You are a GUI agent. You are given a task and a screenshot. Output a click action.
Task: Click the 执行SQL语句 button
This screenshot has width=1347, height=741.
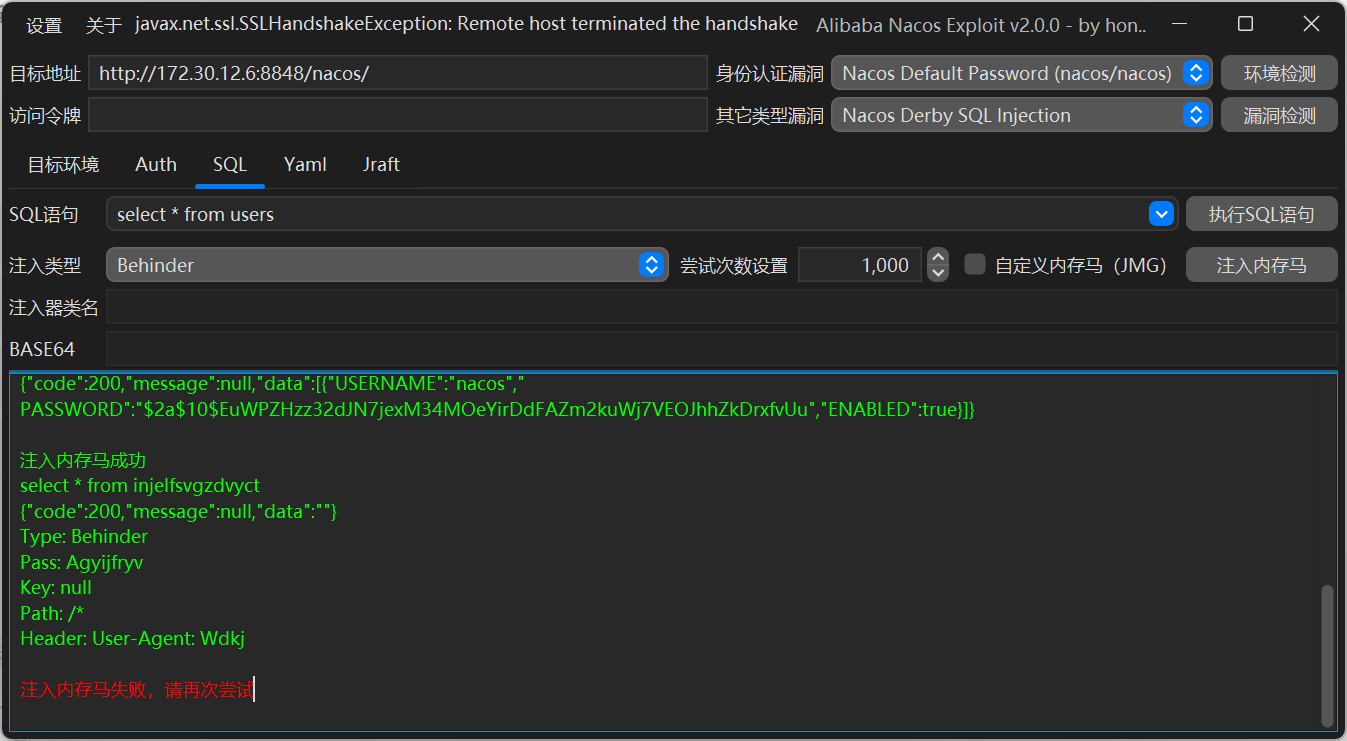click(x=1260, y=214)
